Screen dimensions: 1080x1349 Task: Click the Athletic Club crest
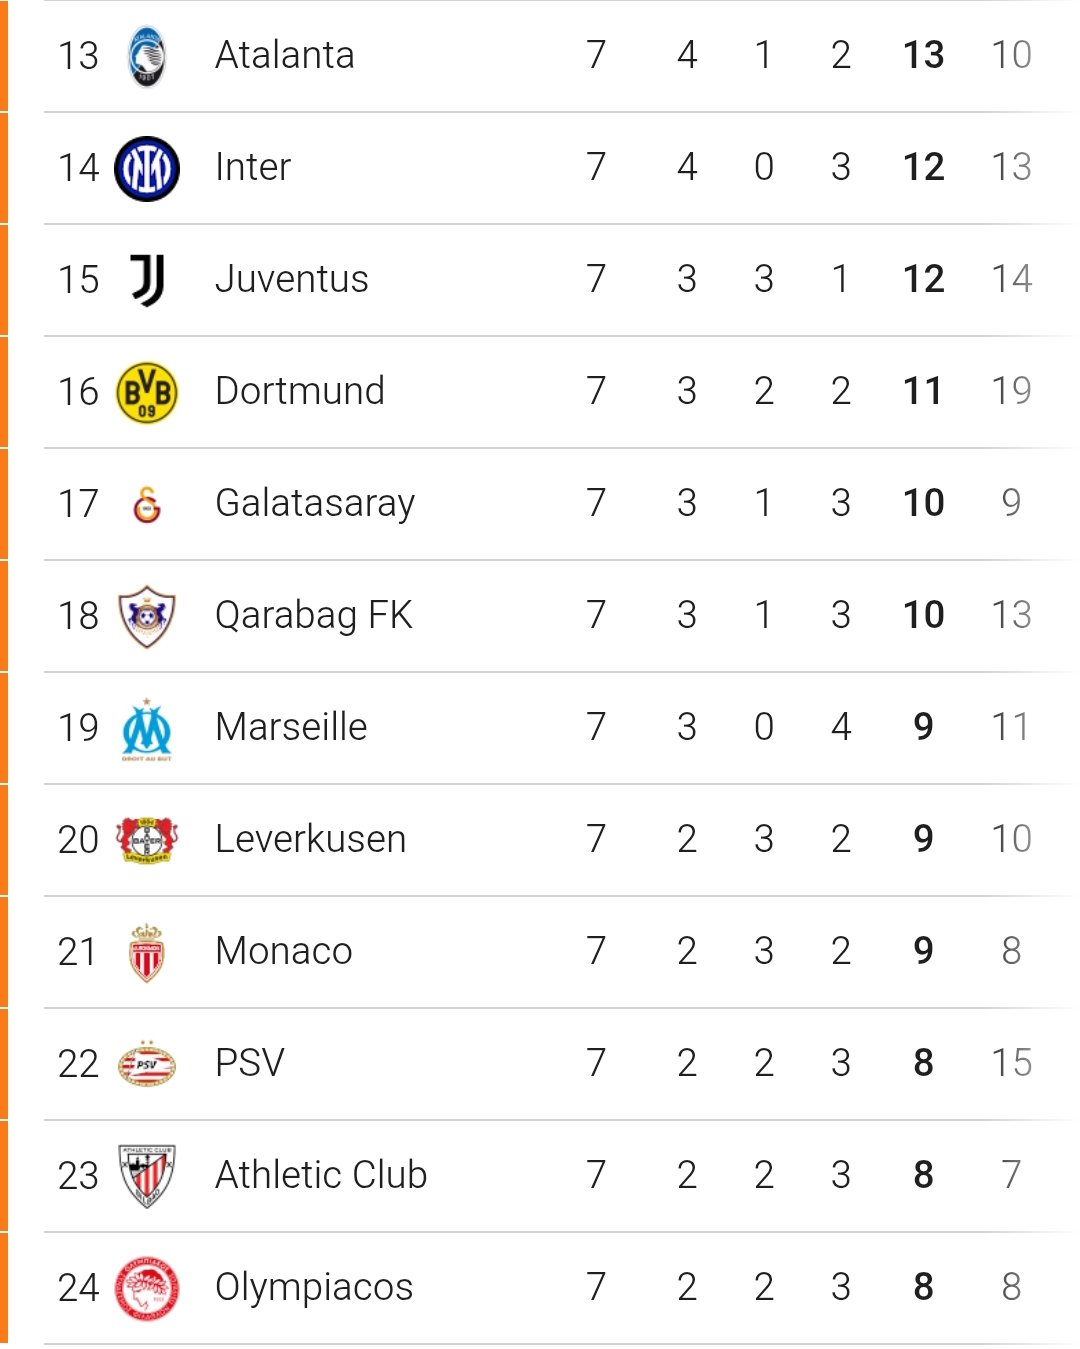tap(147, 1176)
